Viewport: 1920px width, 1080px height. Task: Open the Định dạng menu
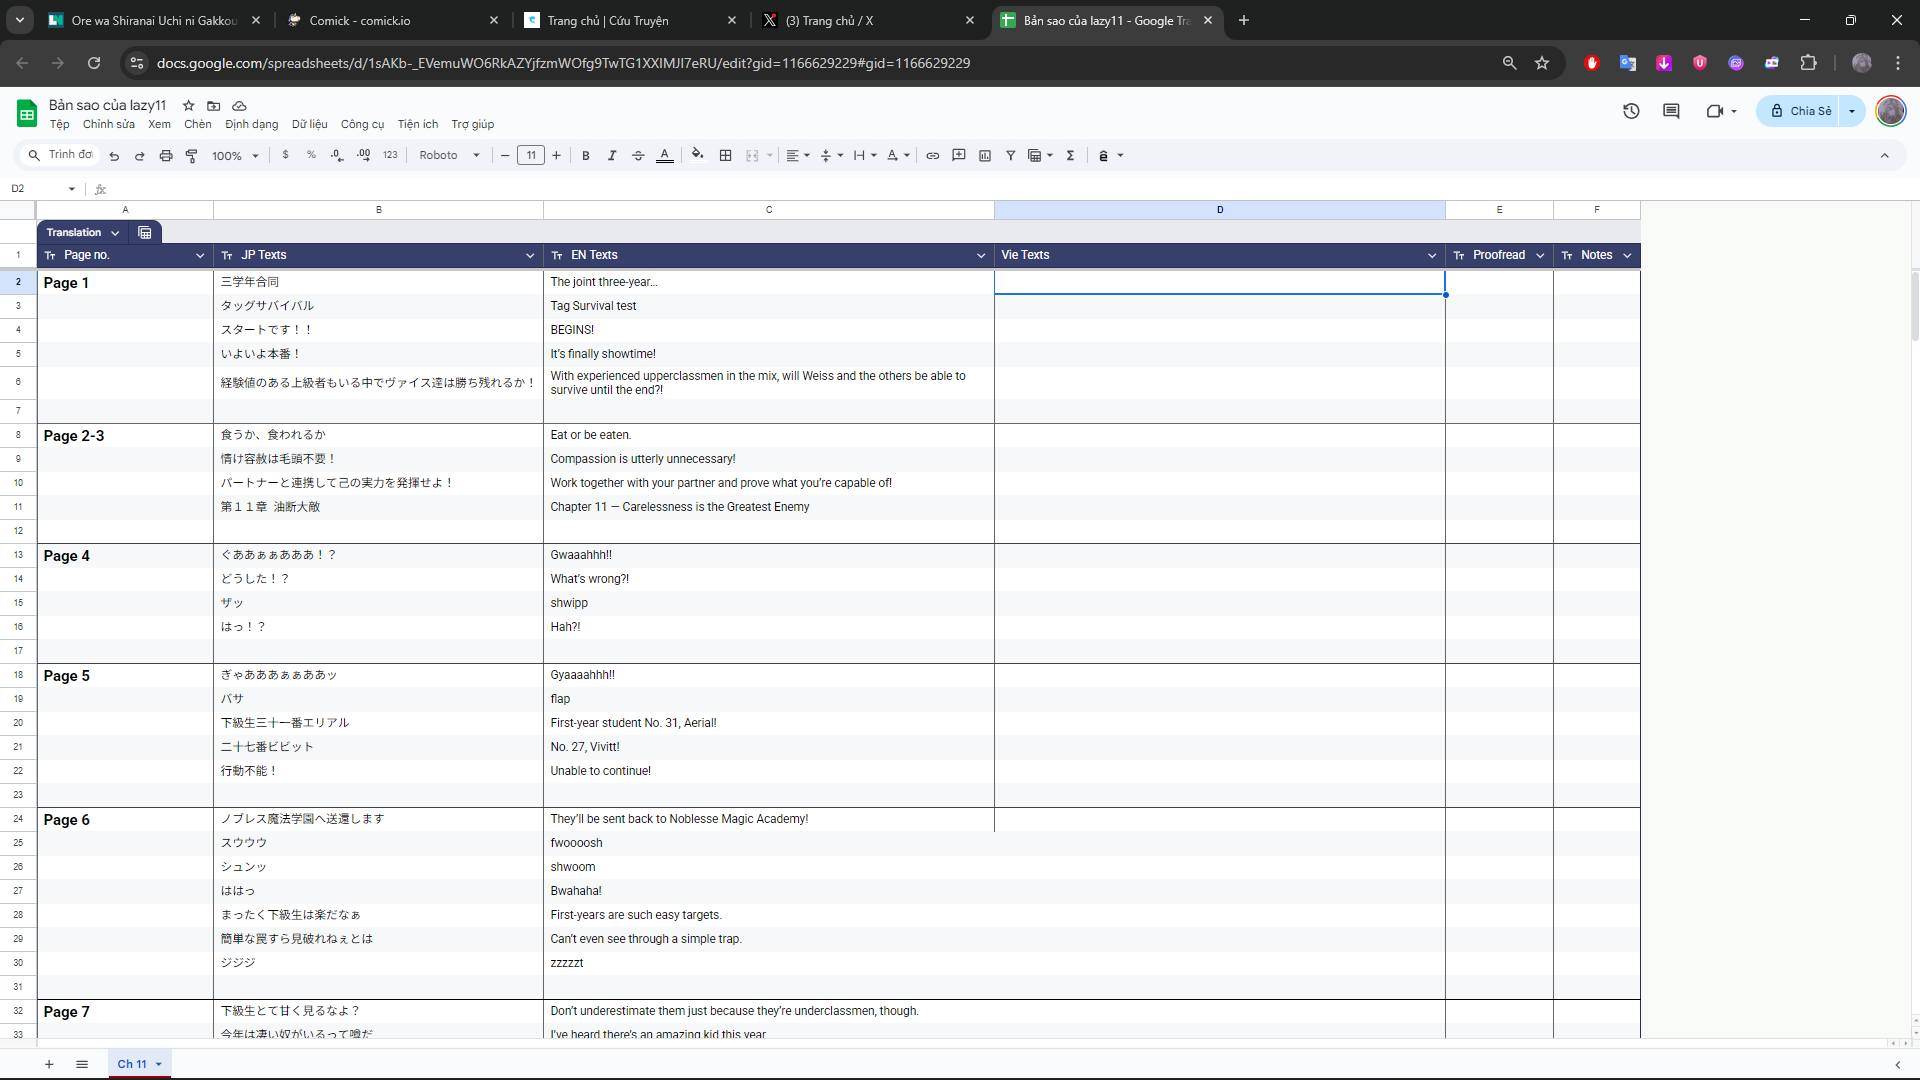(251, 124)
